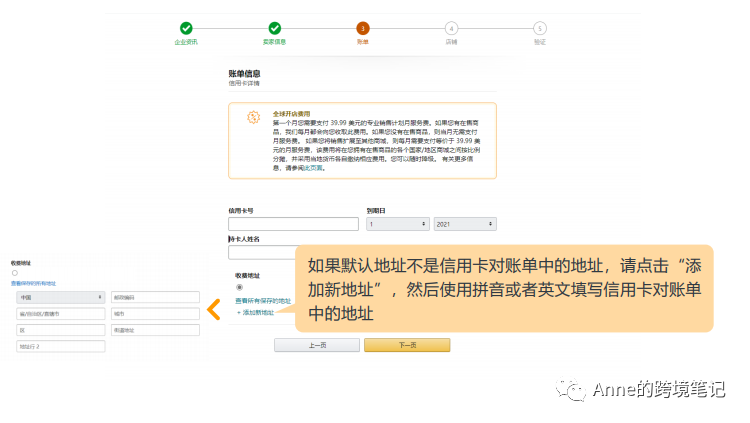Select step 4 店铺 circle
This screenshot has width=750, height=423.
pos(451,28)
